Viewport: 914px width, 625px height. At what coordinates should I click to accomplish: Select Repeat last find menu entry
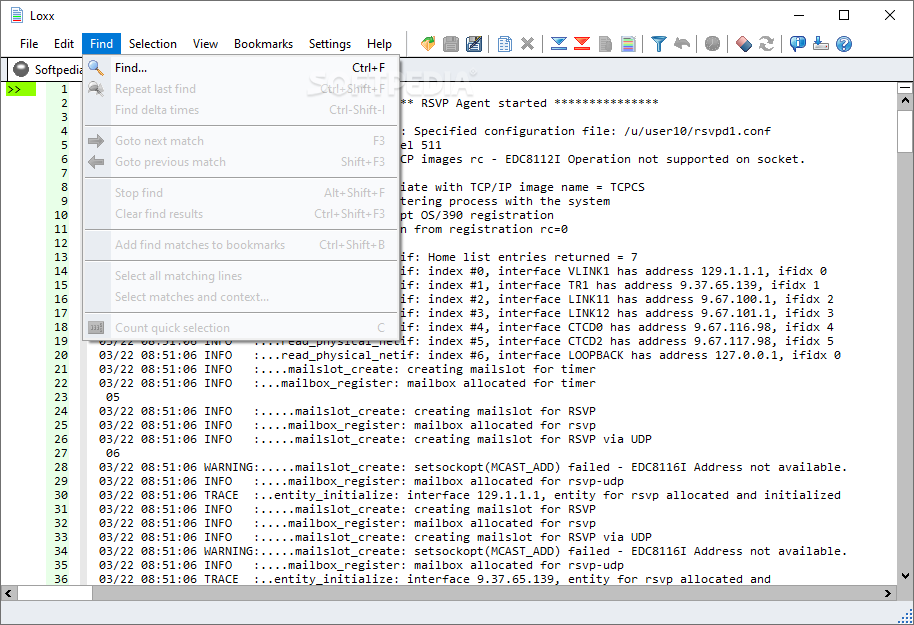(241, 89)
